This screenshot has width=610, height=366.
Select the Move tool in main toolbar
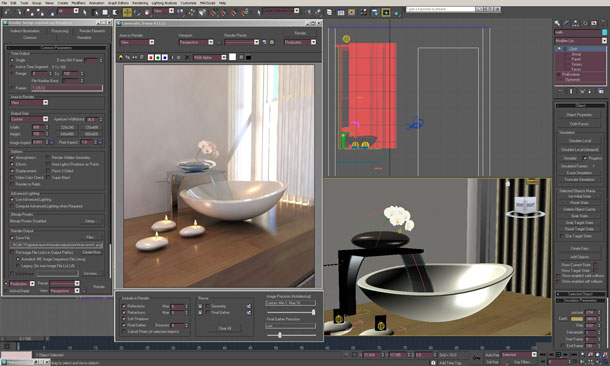pyautogui.click(x=127, y=12)
